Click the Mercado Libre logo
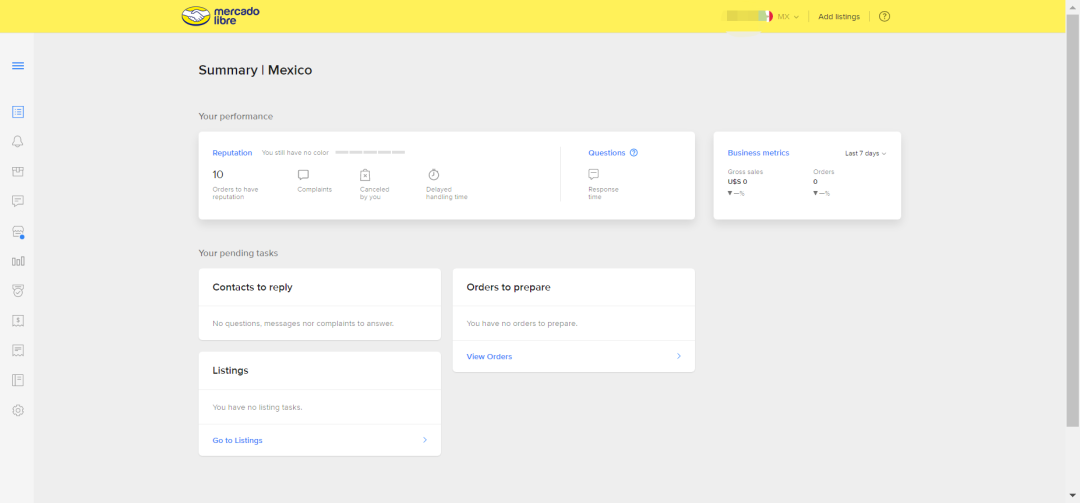 point(220,16)
